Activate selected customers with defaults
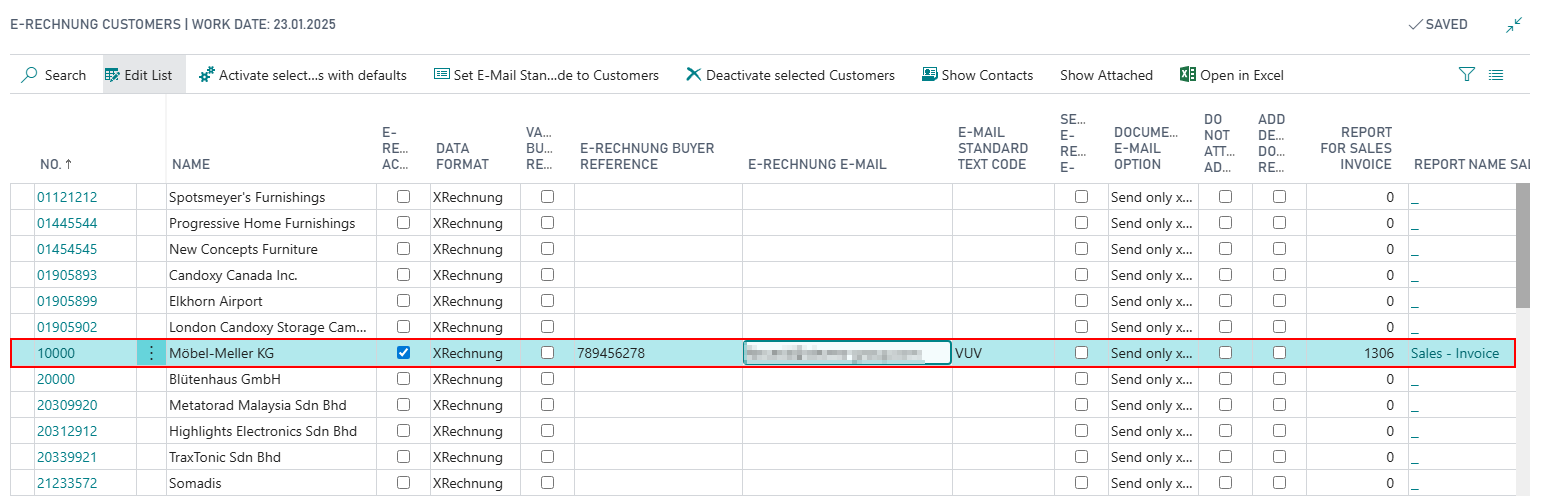Viewport: 1563px width, 496px height. click(x=303, y=75)
